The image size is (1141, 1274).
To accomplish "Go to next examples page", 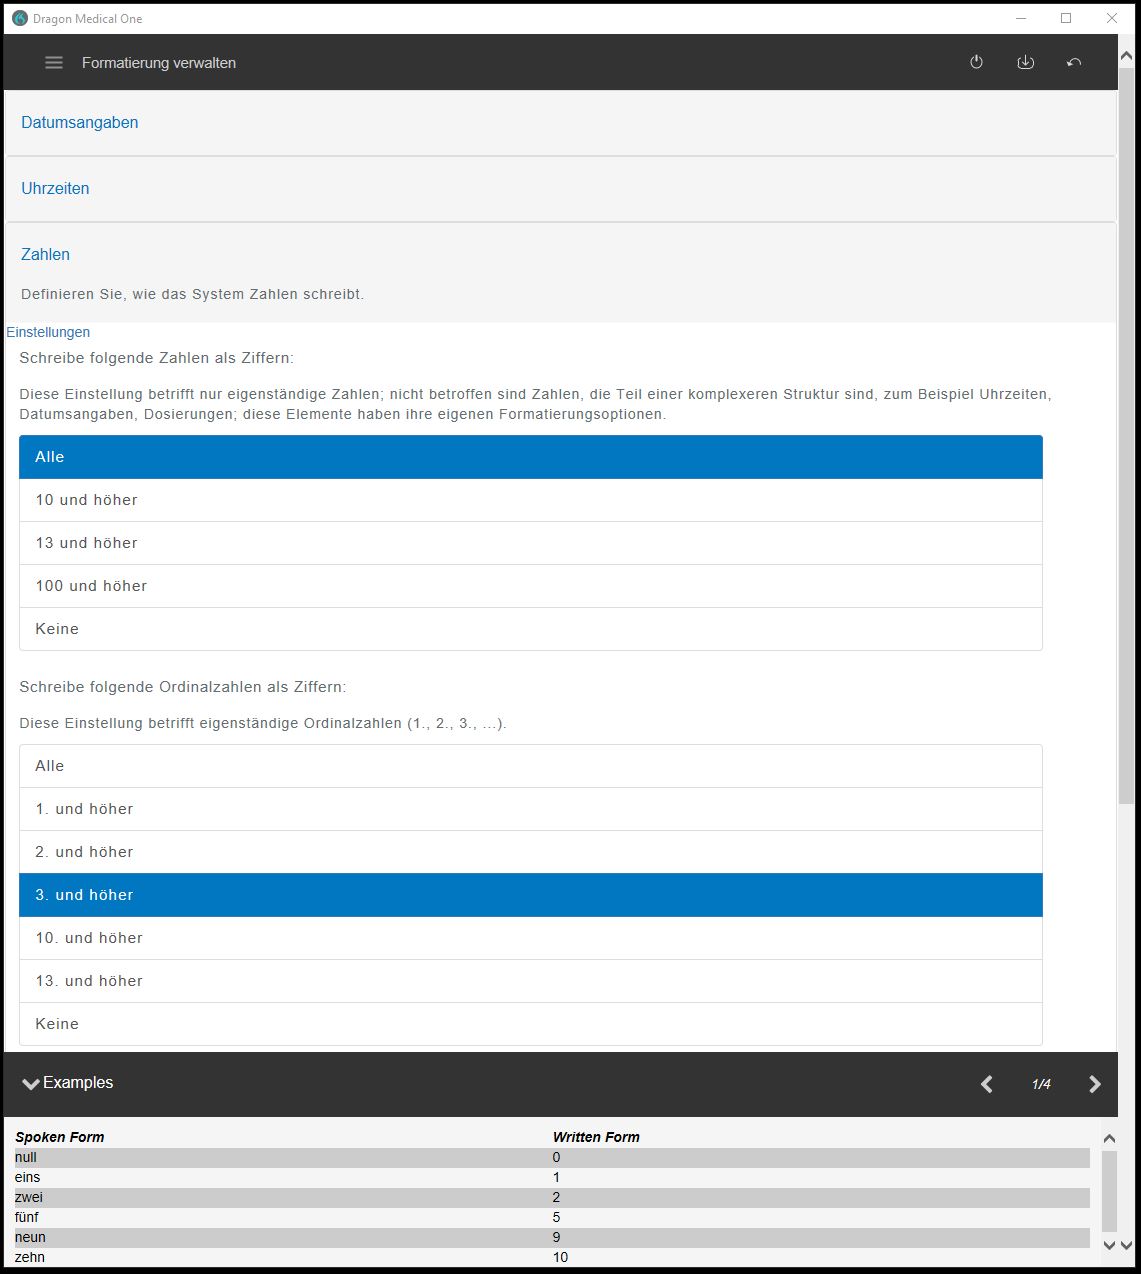I will [1094, 1084].
